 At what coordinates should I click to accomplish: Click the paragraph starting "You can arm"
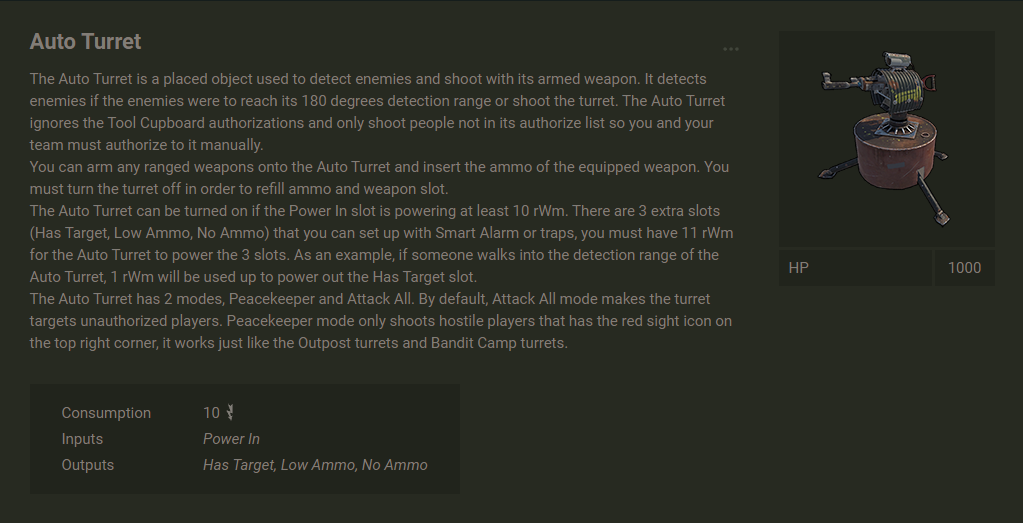(379, 177)
